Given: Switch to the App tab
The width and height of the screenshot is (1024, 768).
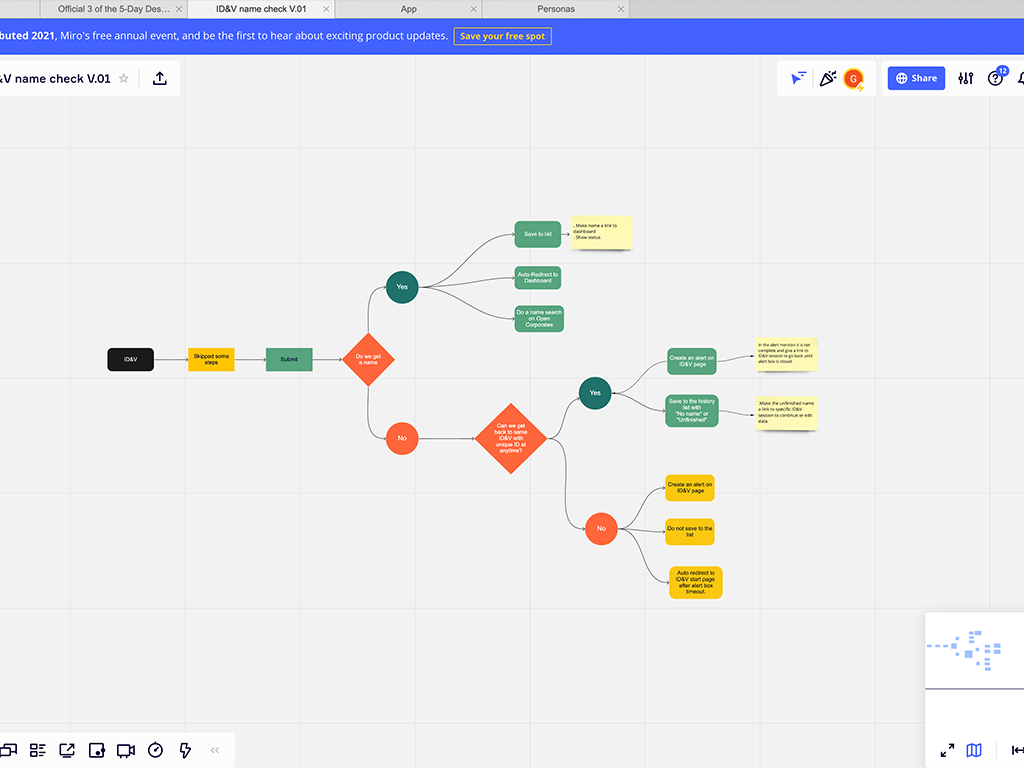Looking at the screenshot, I should pyautogui.click(x=408, y=9).
